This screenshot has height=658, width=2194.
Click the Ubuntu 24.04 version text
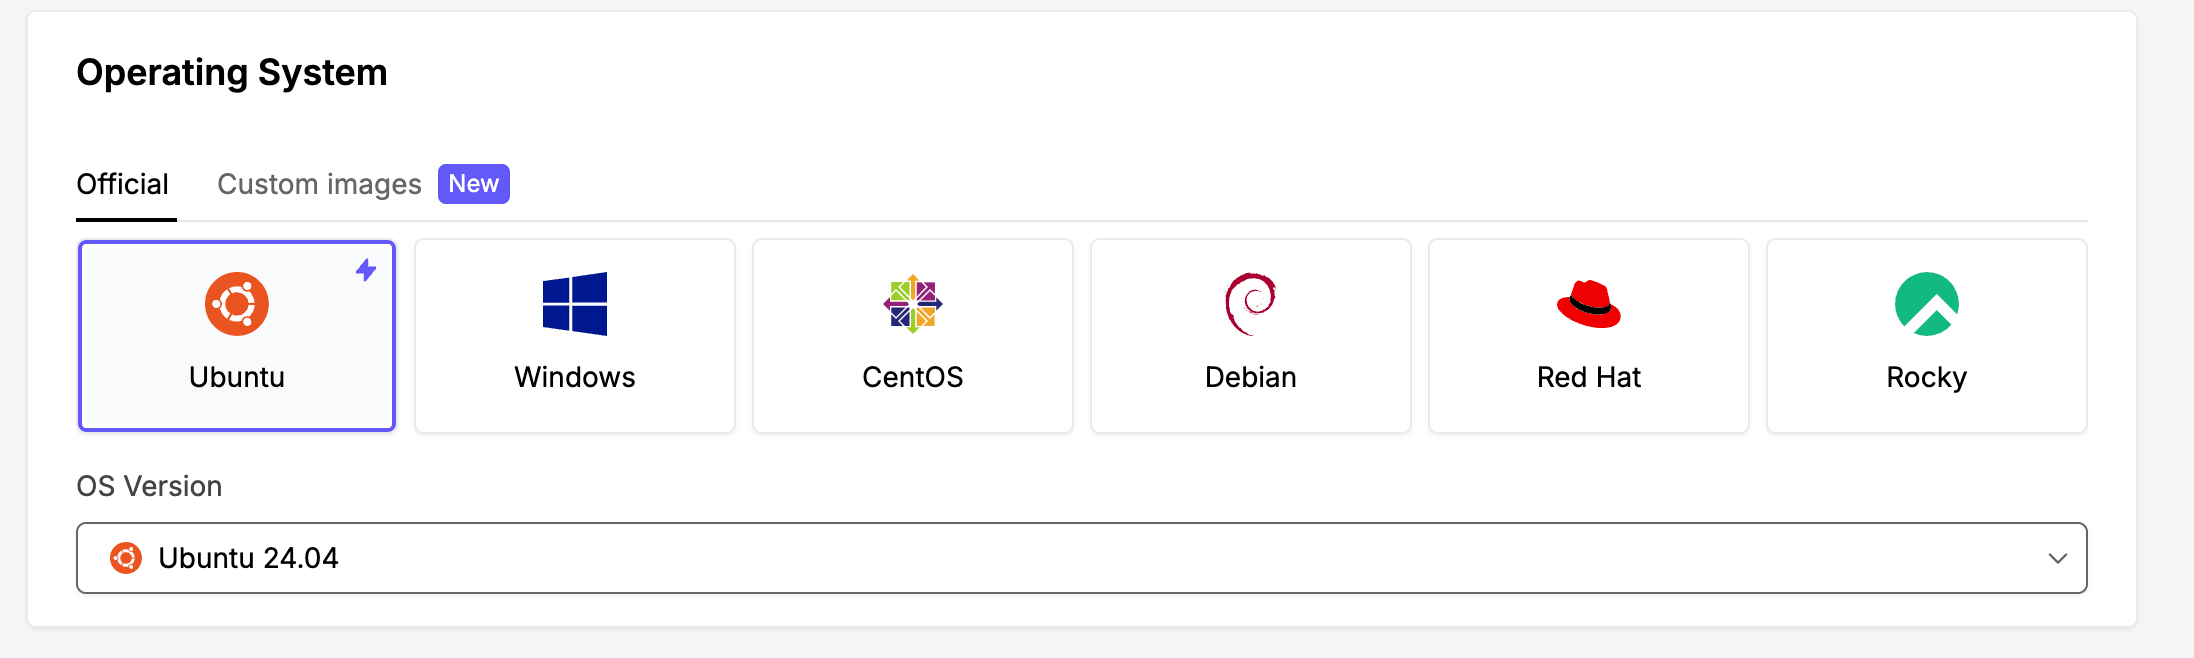[x=249, y=558]
